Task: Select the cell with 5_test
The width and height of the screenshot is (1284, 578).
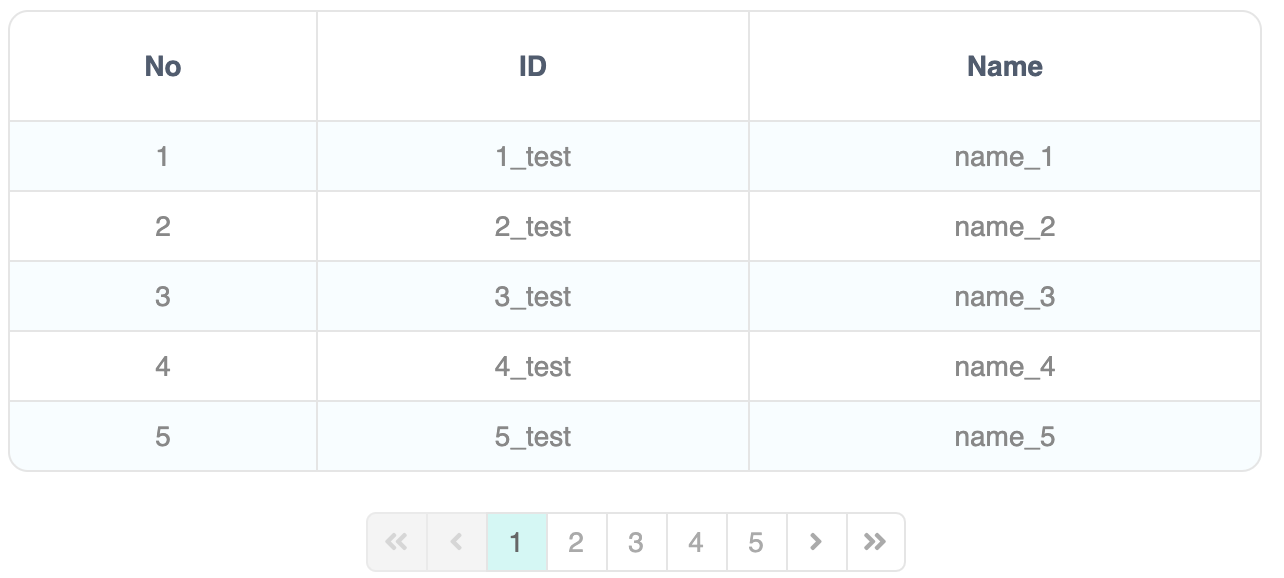Action: click(533, 436)
